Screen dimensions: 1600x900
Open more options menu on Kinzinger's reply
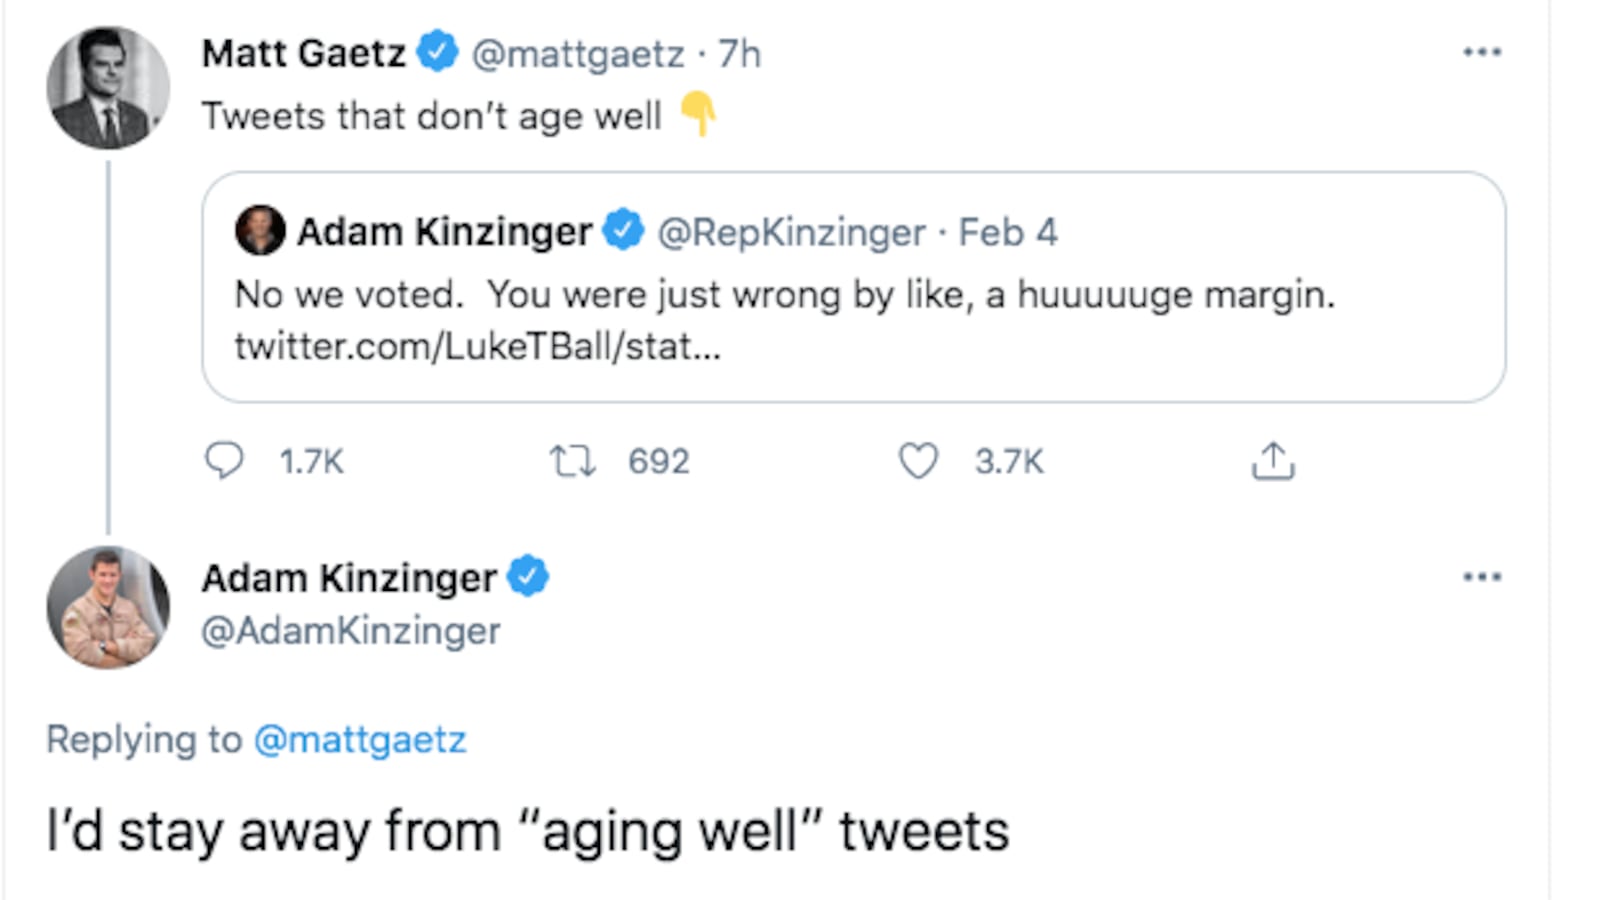point(1481,577)
